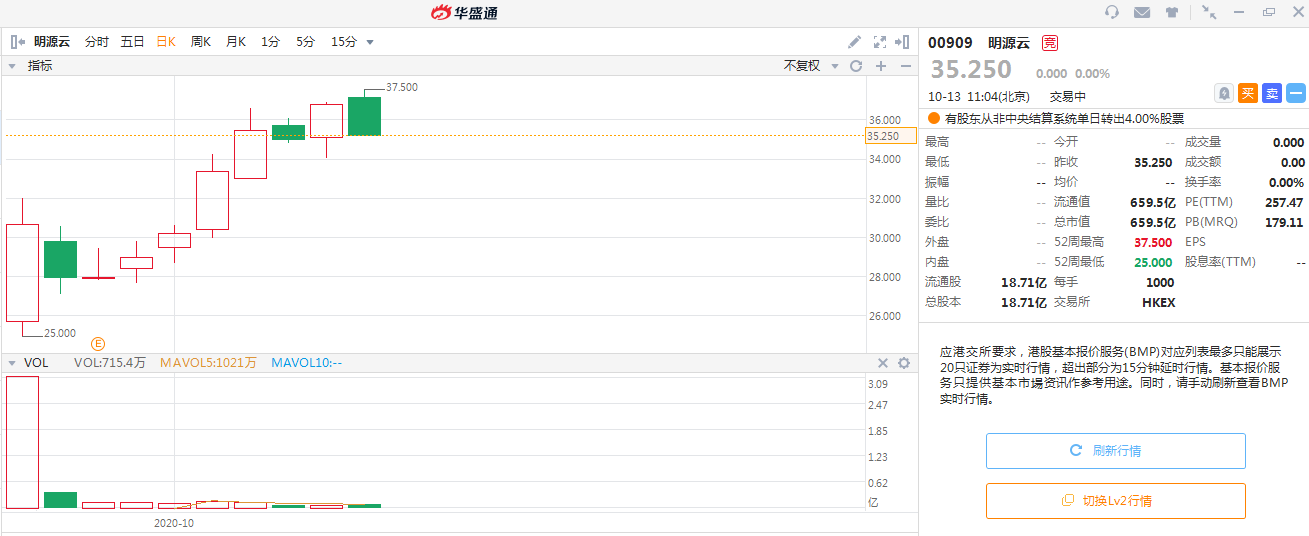Switch to 五日 five-day chart tab
The image size is (1309, 536).
click(132, 42)
